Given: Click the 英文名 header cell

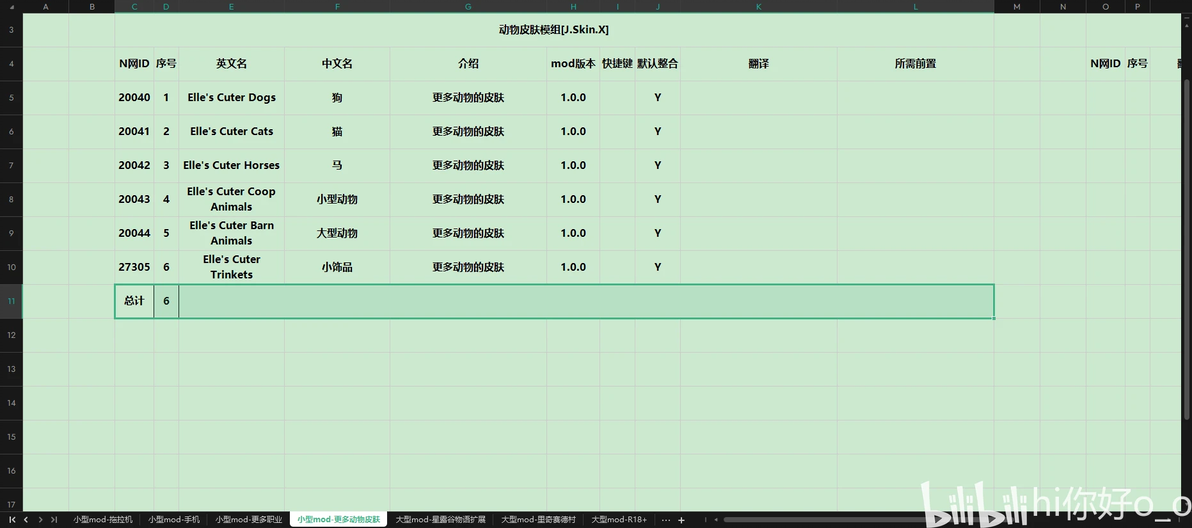Looking at the screenshot, I should (232, 64).
